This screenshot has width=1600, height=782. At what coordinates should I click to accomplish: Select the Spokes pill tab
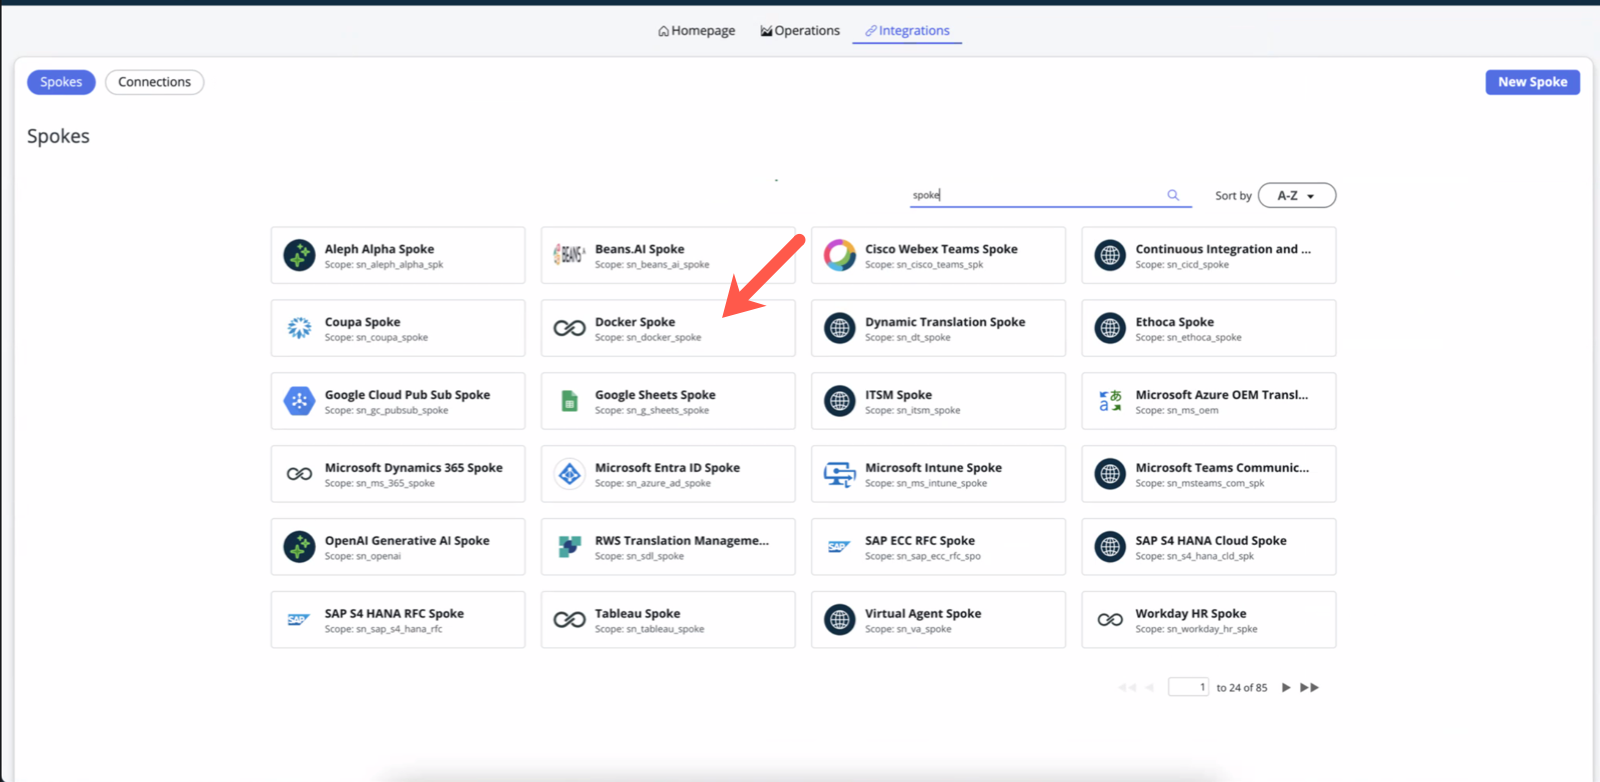(x=61, y=82)
